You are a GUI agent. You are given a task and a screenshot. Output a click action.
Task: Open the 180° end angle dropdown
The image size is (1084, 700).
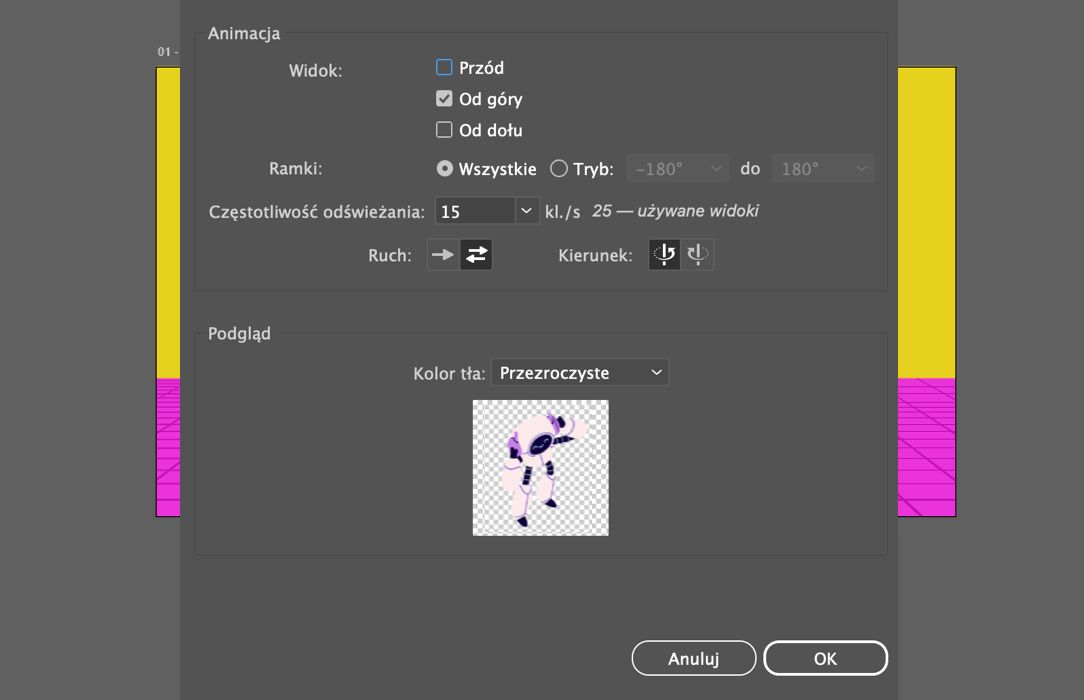(x=822, y=169)
